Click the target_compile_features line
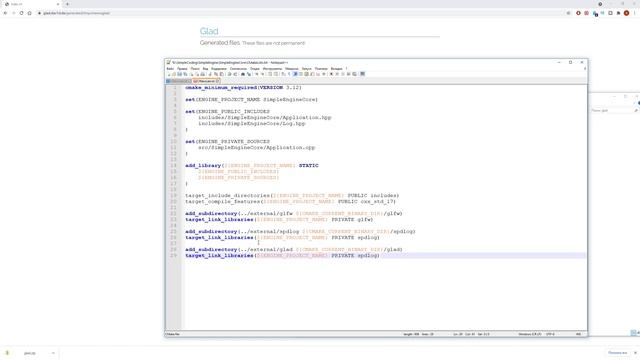 (291, 202)
